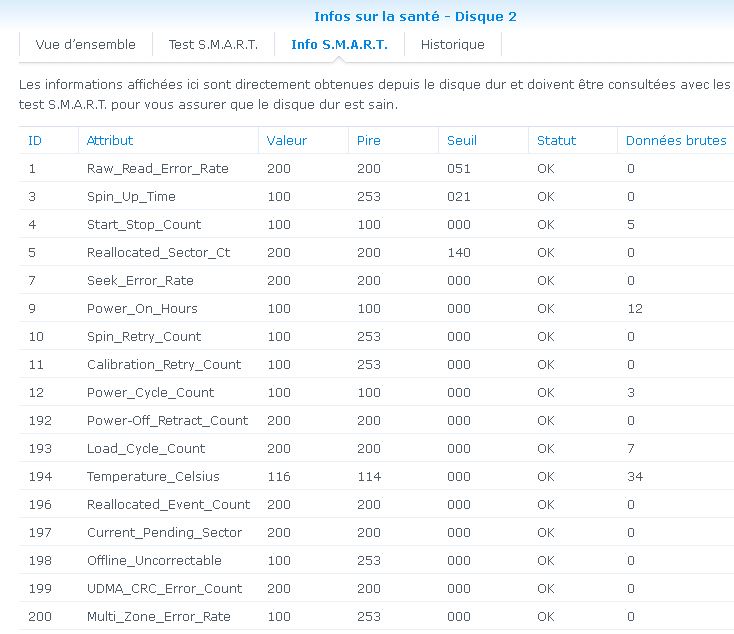Viewport: 734px width, 634px height.
Task: Select the Load_Cycle_Count attribute
Action: tap(146, 449)
